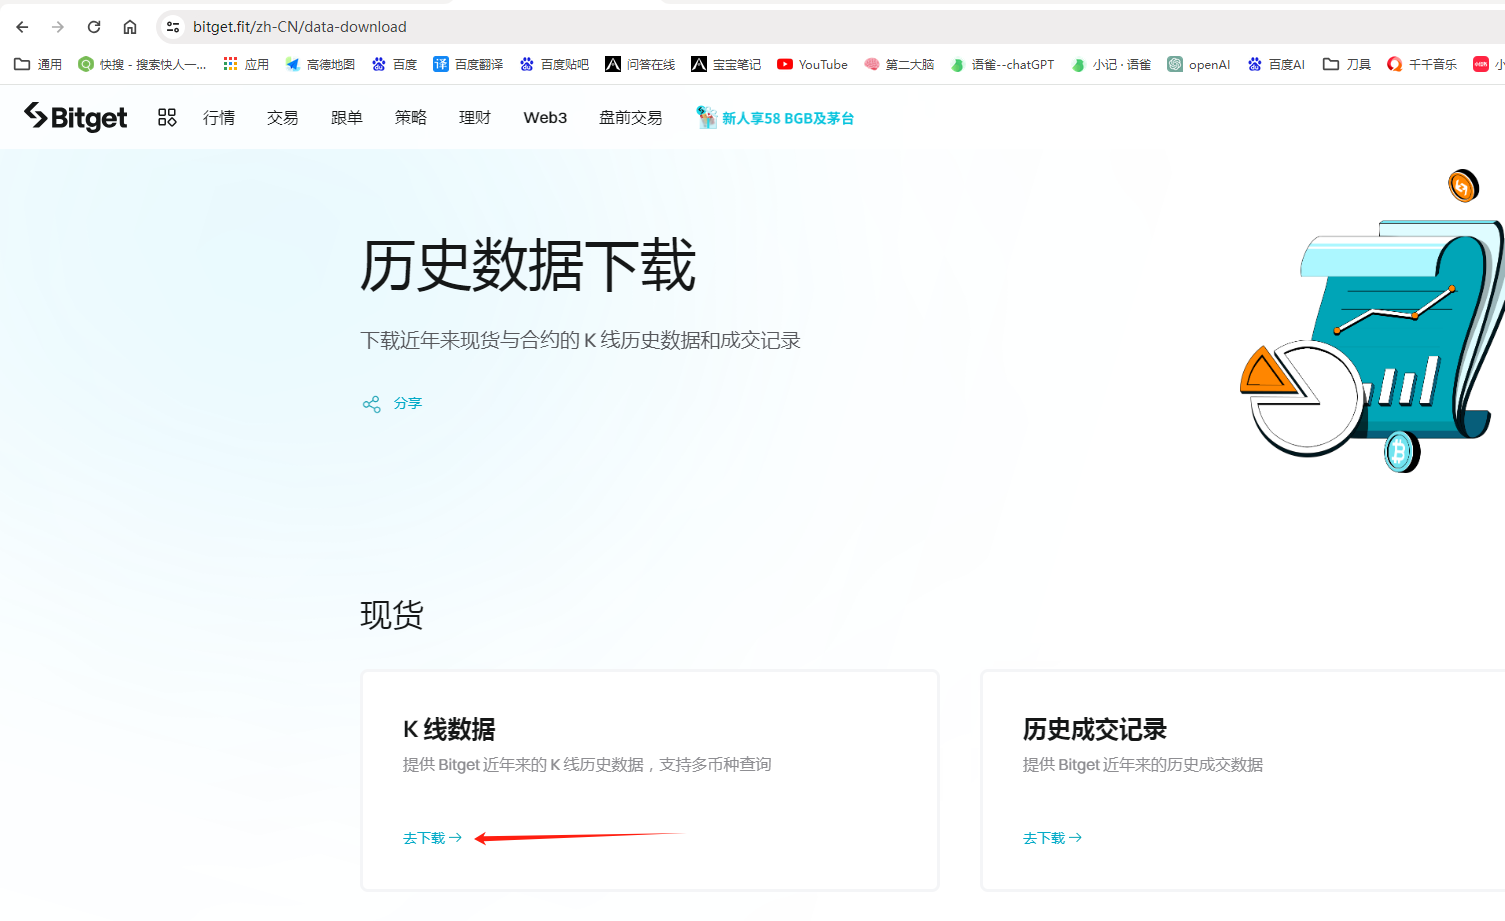The image size is (1505, 921).
Task: Click the 历史成交记录 card title
Action: 1095,730
